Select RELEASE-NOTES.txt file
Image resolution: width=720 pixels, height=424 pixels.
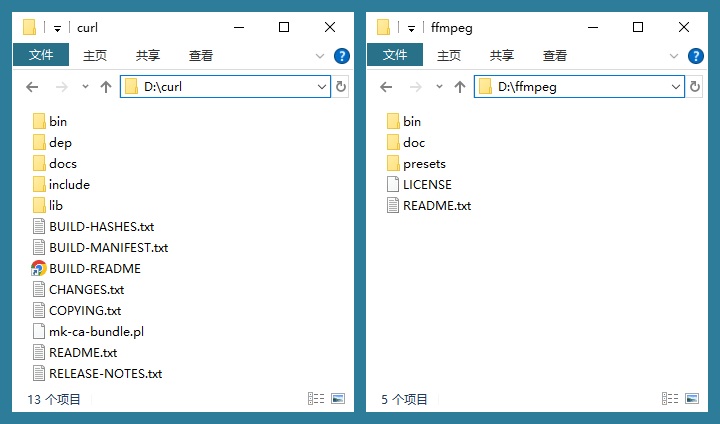tap(105, 373)
